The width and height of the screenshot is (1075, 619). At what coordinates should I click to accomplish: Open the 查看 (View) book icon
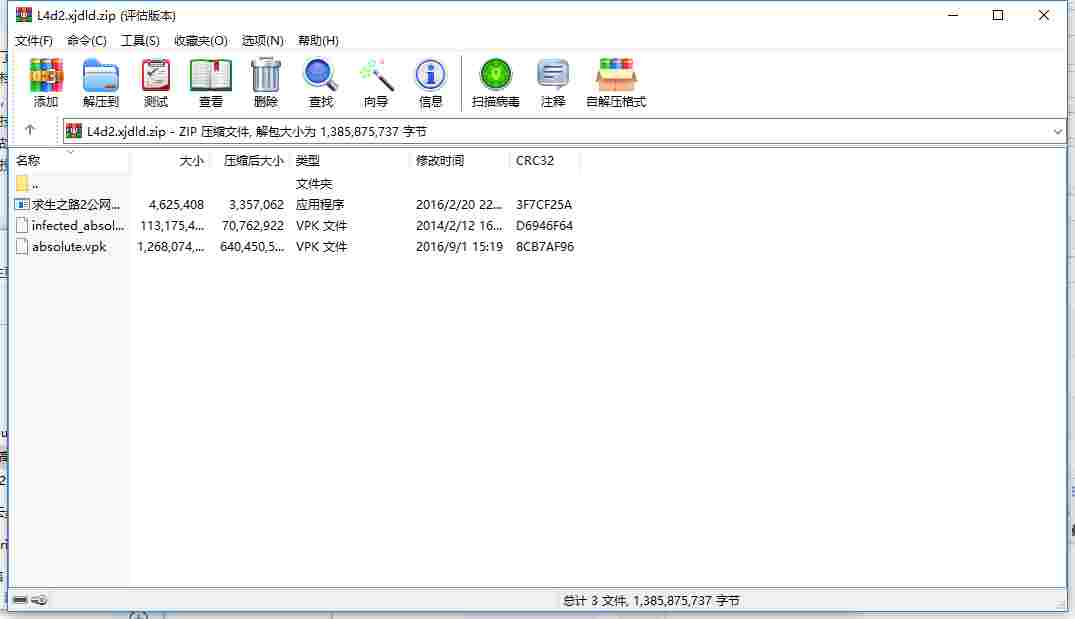pos(210,75)
